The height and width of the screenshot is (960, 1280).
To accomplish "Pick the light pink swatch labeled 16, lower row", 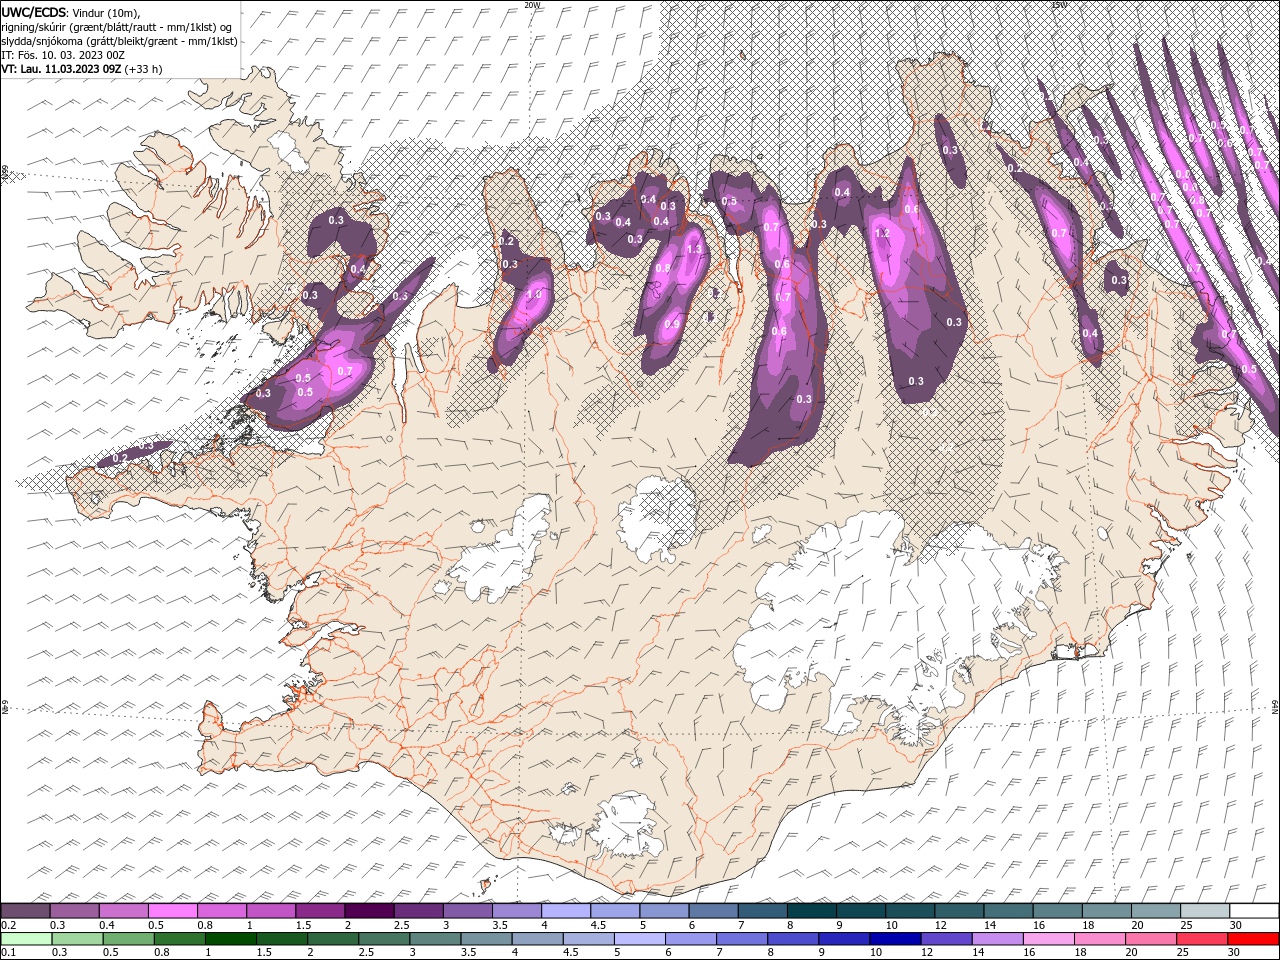I will pyautogui.click(x=1048, y=939).
